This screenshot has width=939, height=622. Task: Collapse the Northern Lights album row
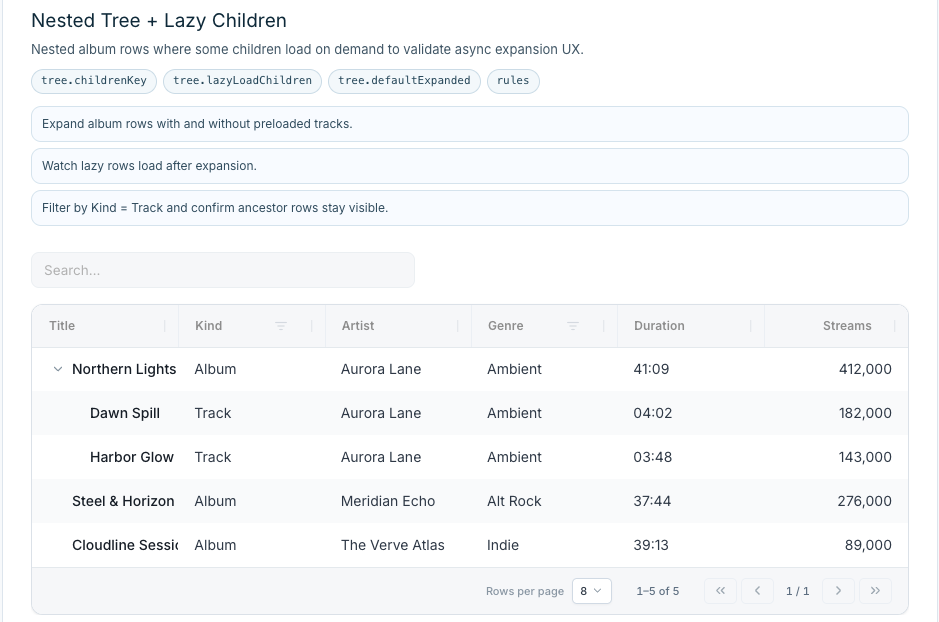(57, 369)
